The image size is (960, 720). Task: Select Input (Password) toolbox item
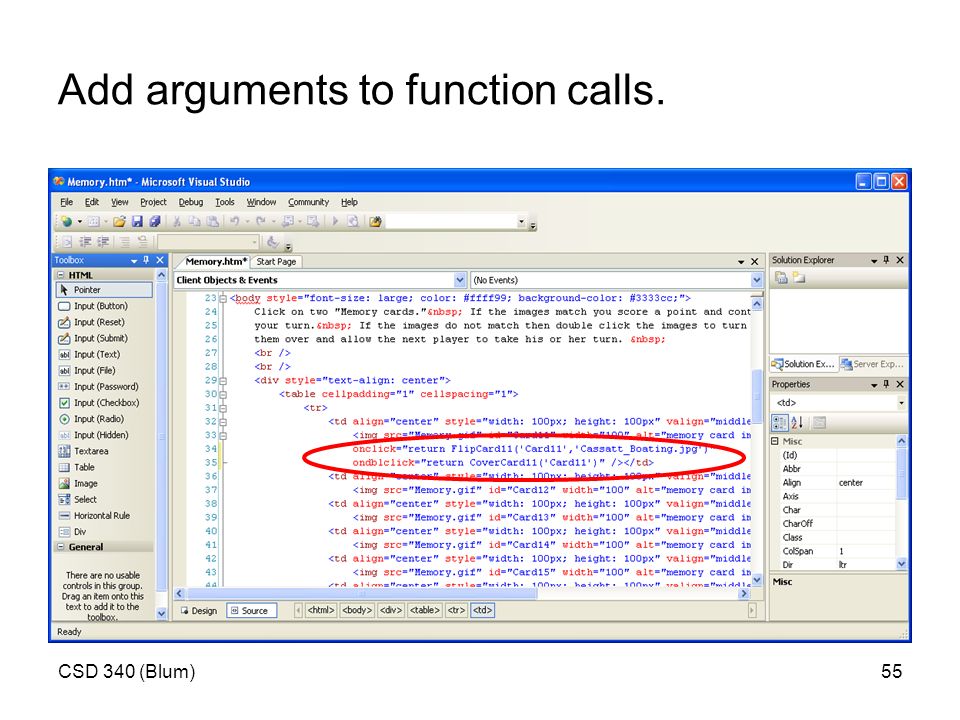[x=104, y=387]
